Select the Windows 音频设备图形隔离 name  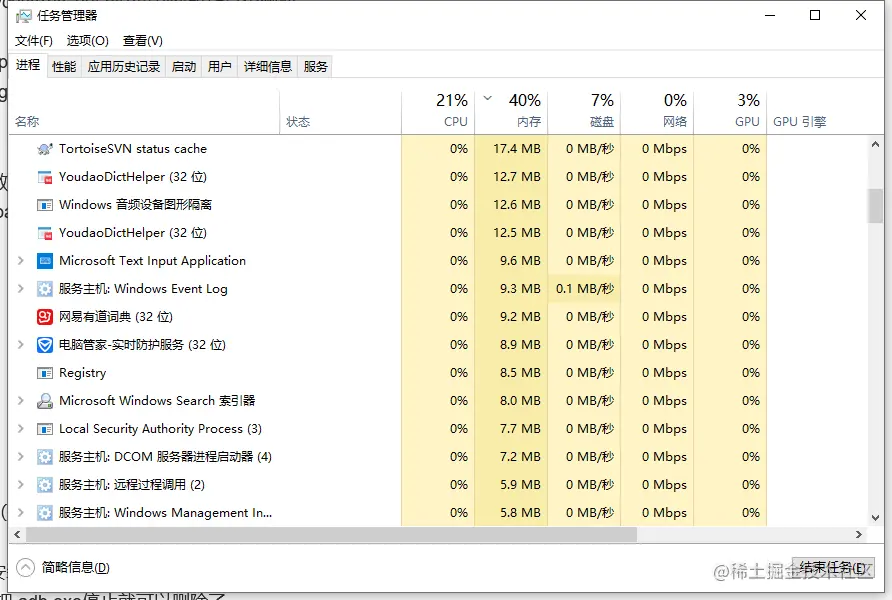point(135,205)
